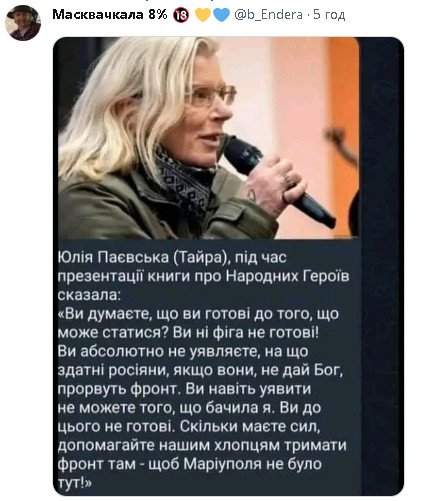Click the word 'сказала:' in the caption

click(x=88, y=295)
